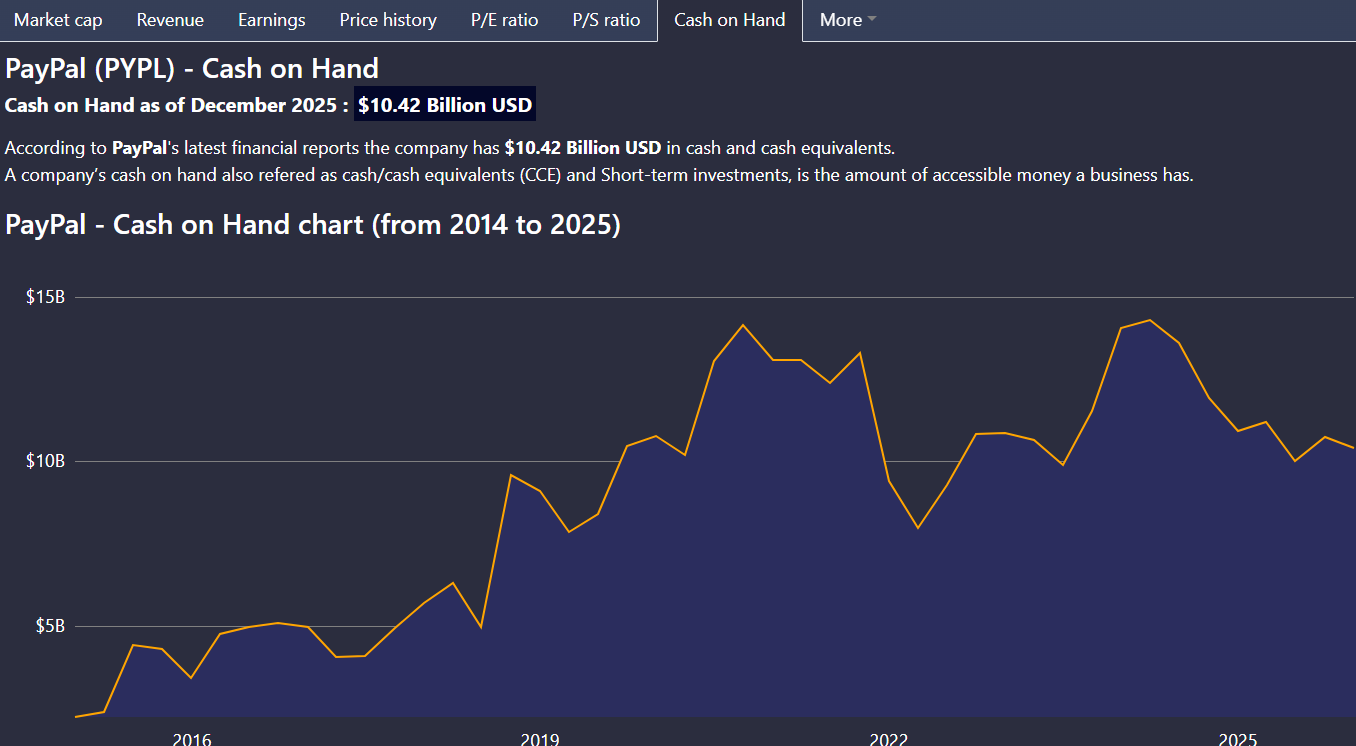Click the active Cash on Hand tab
The height and width of the screenshot is (746, 1356).
[x=730, y=20]
